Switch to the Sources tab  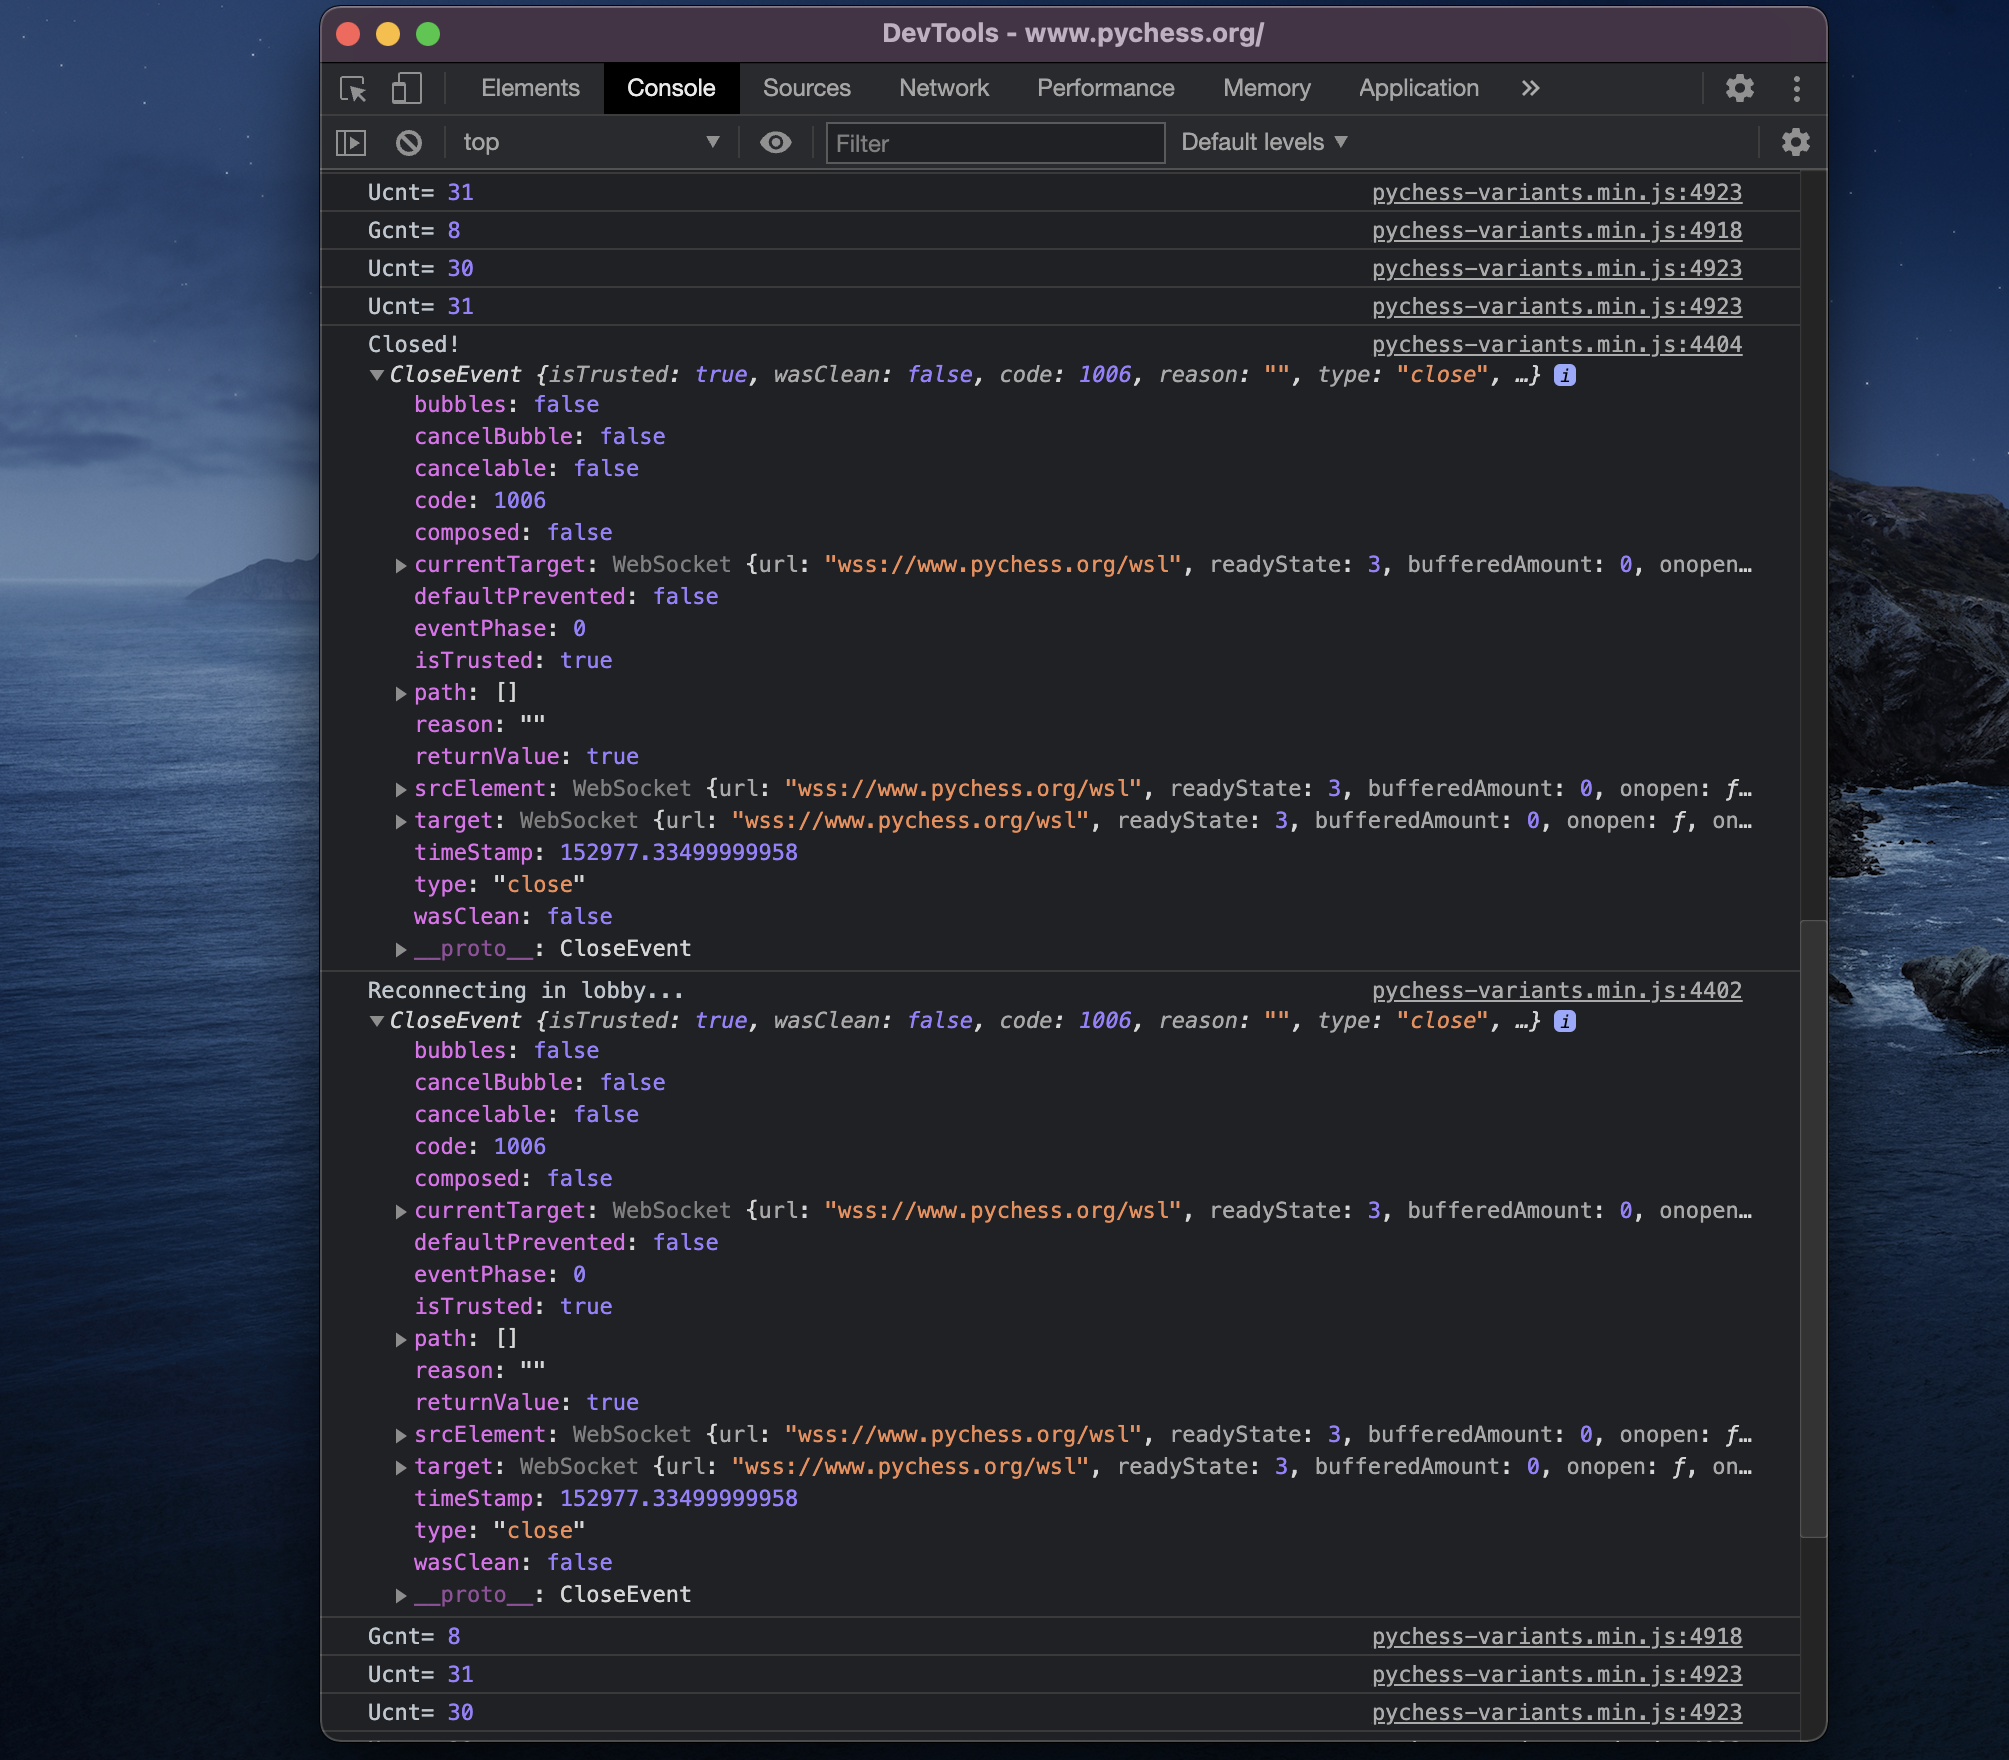click(807, 89)
